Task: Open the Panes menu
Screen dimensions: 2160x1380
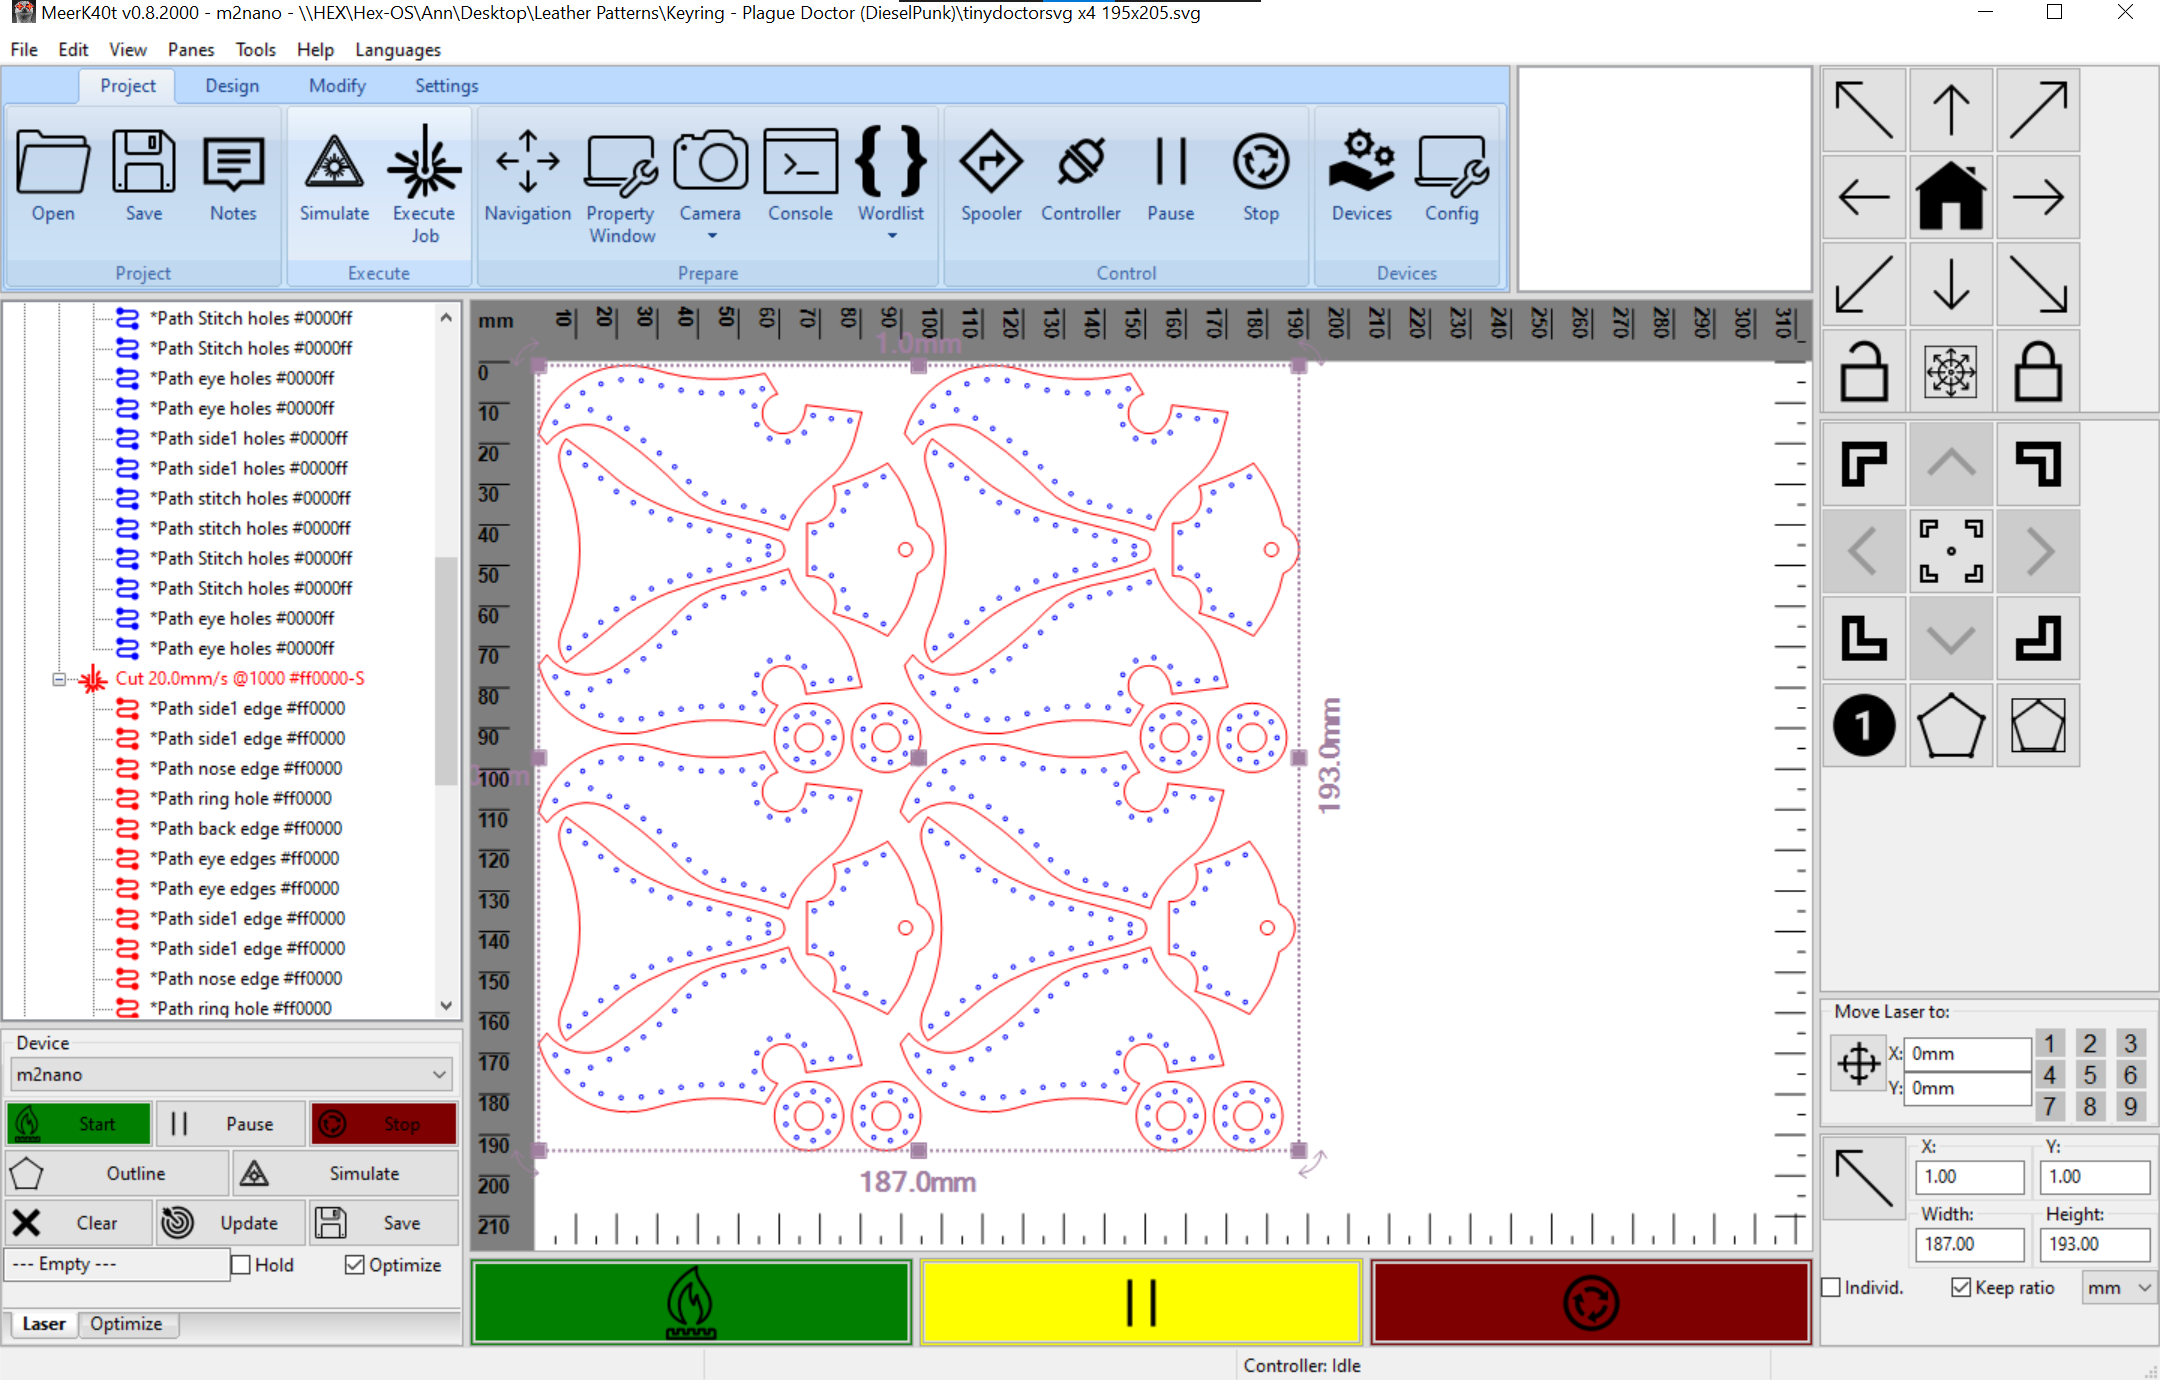Action: [x=190, y=50]
